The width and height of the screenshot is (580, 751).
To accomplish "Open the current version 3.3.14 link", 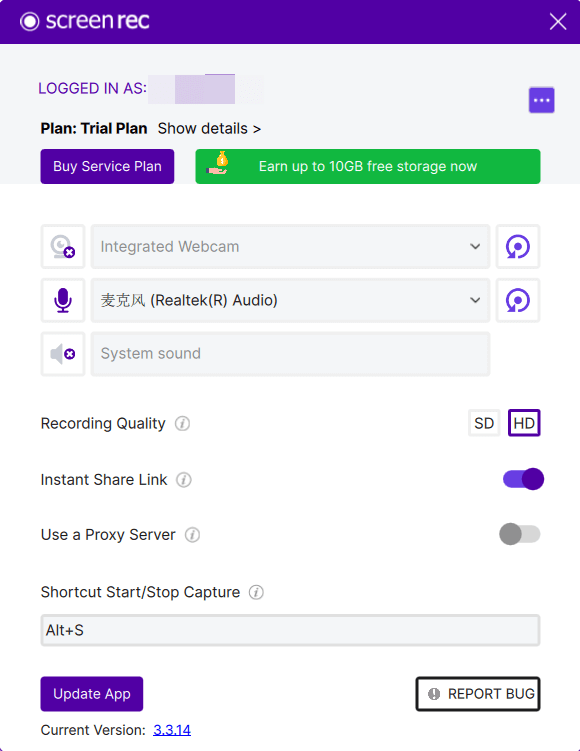I will (x=172, y=730).
